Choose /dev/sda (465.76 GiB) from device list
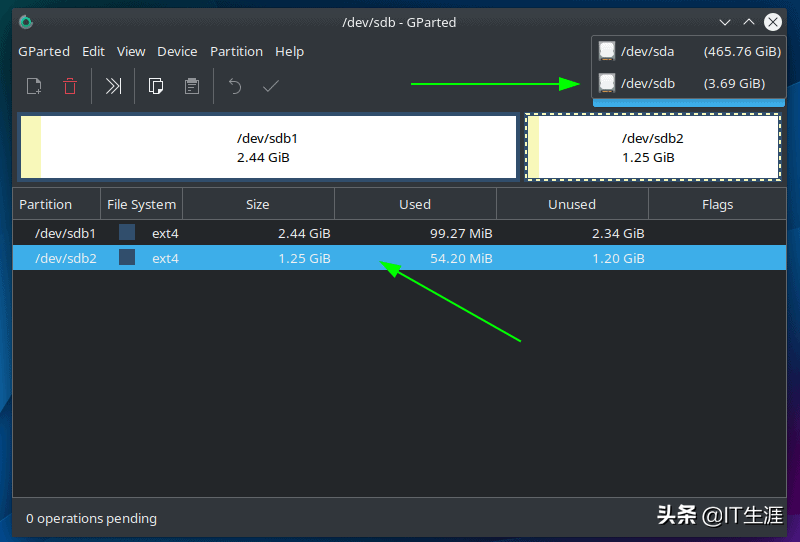The image size is (800, 542). (688, 51)
